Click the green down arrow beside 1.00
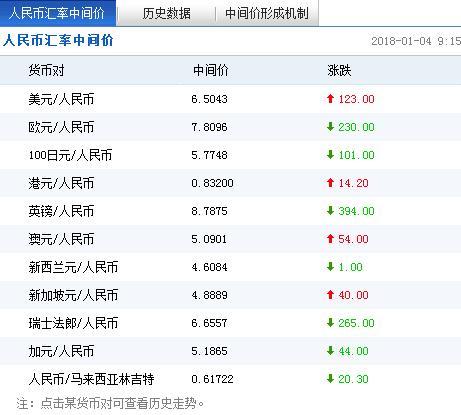Image resolution: width=461 pixels, height=415 pixels. tap(330, 267)
